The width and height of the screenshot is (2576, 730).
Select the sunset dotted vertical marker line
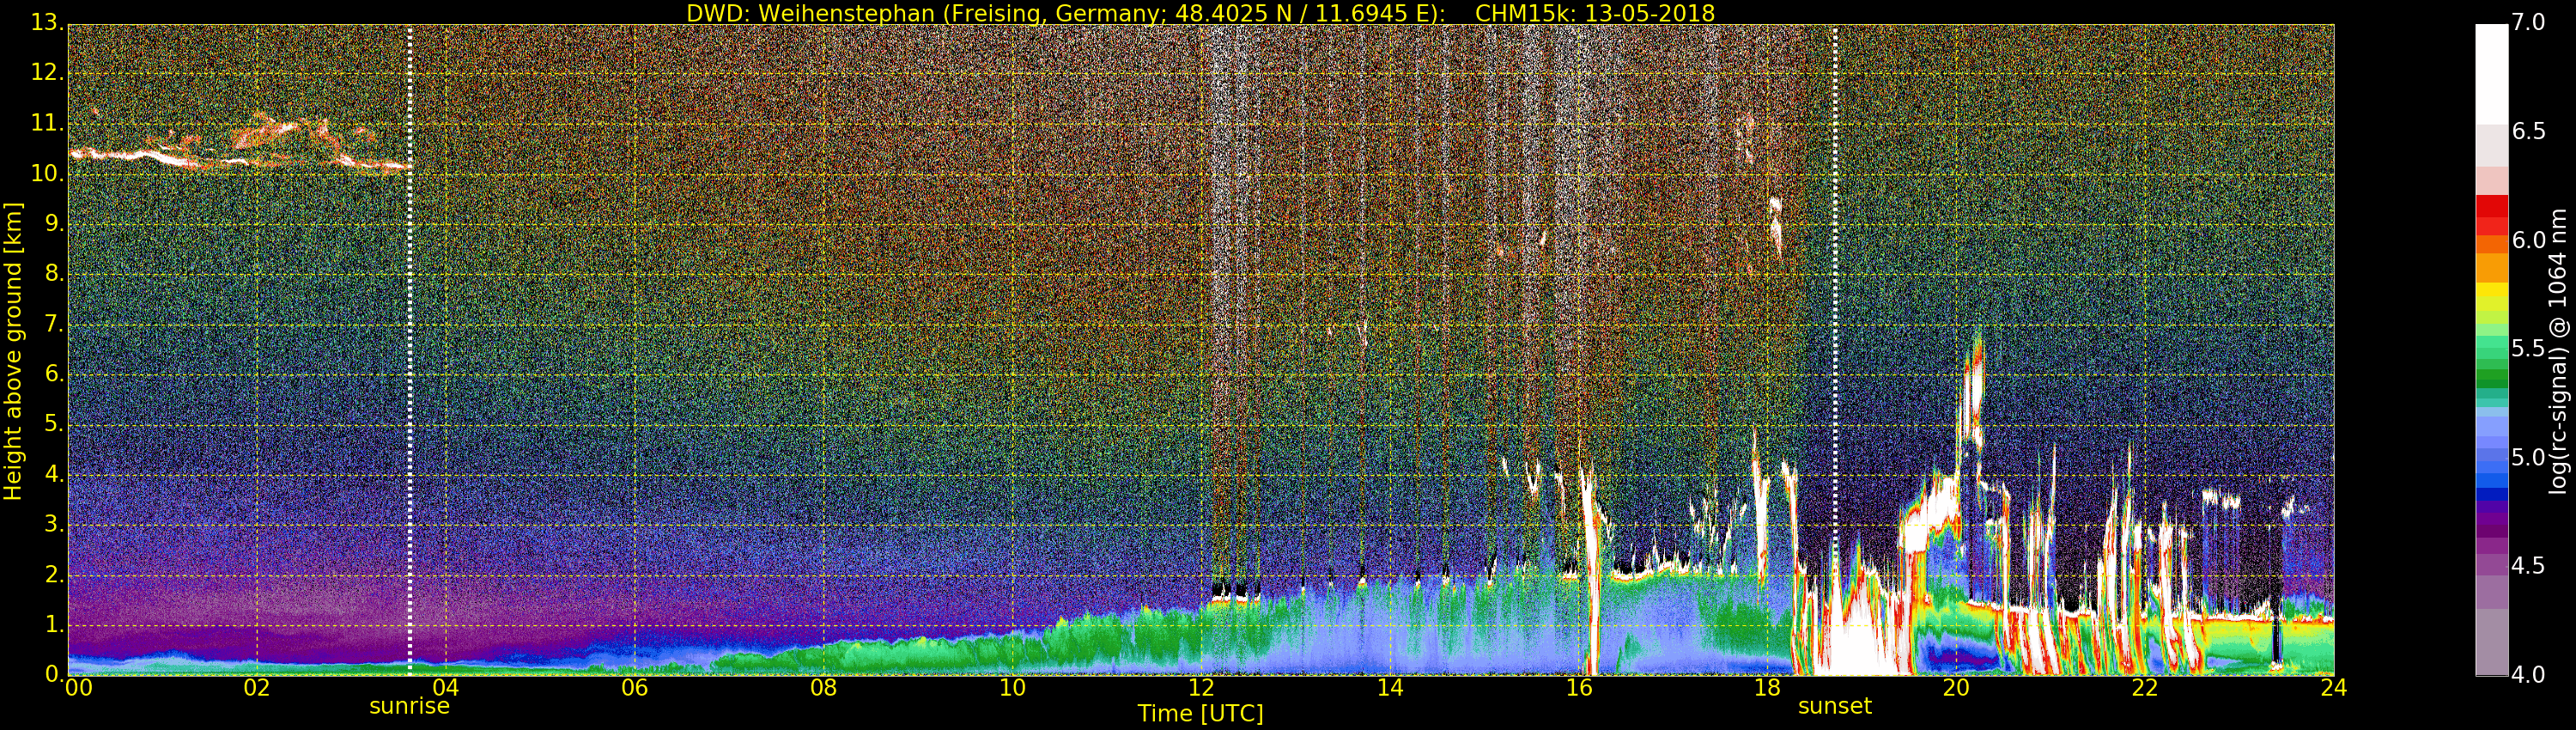click(1835, 350)
